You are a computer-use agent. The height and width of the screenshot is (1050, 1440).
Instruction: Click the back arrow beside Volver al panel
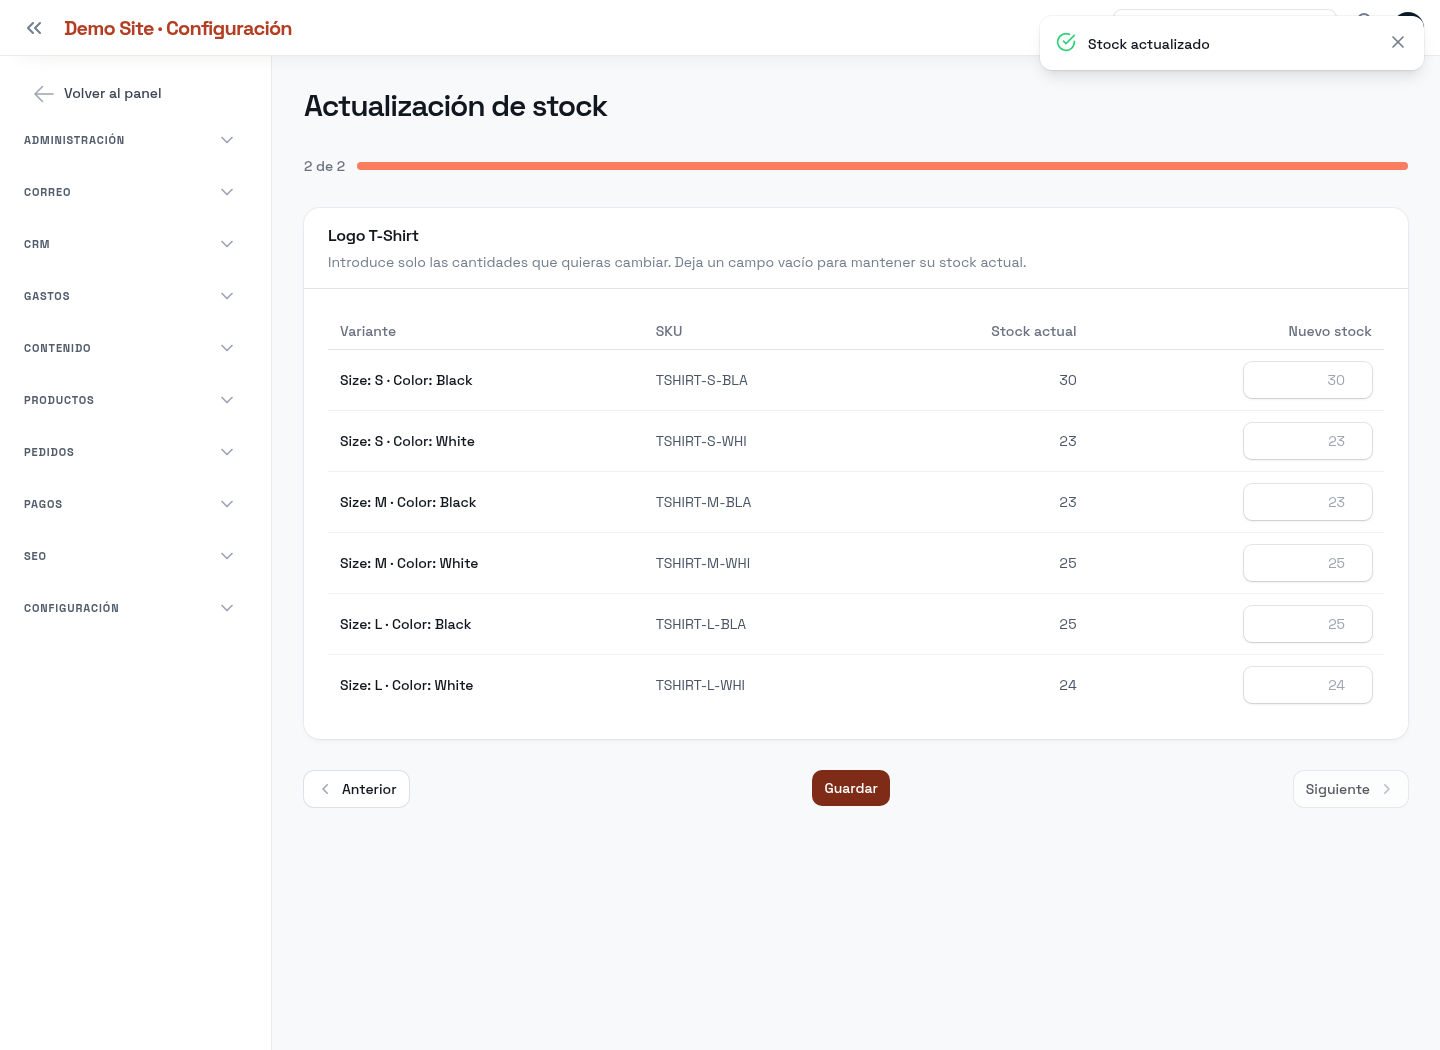click(44, 93)
